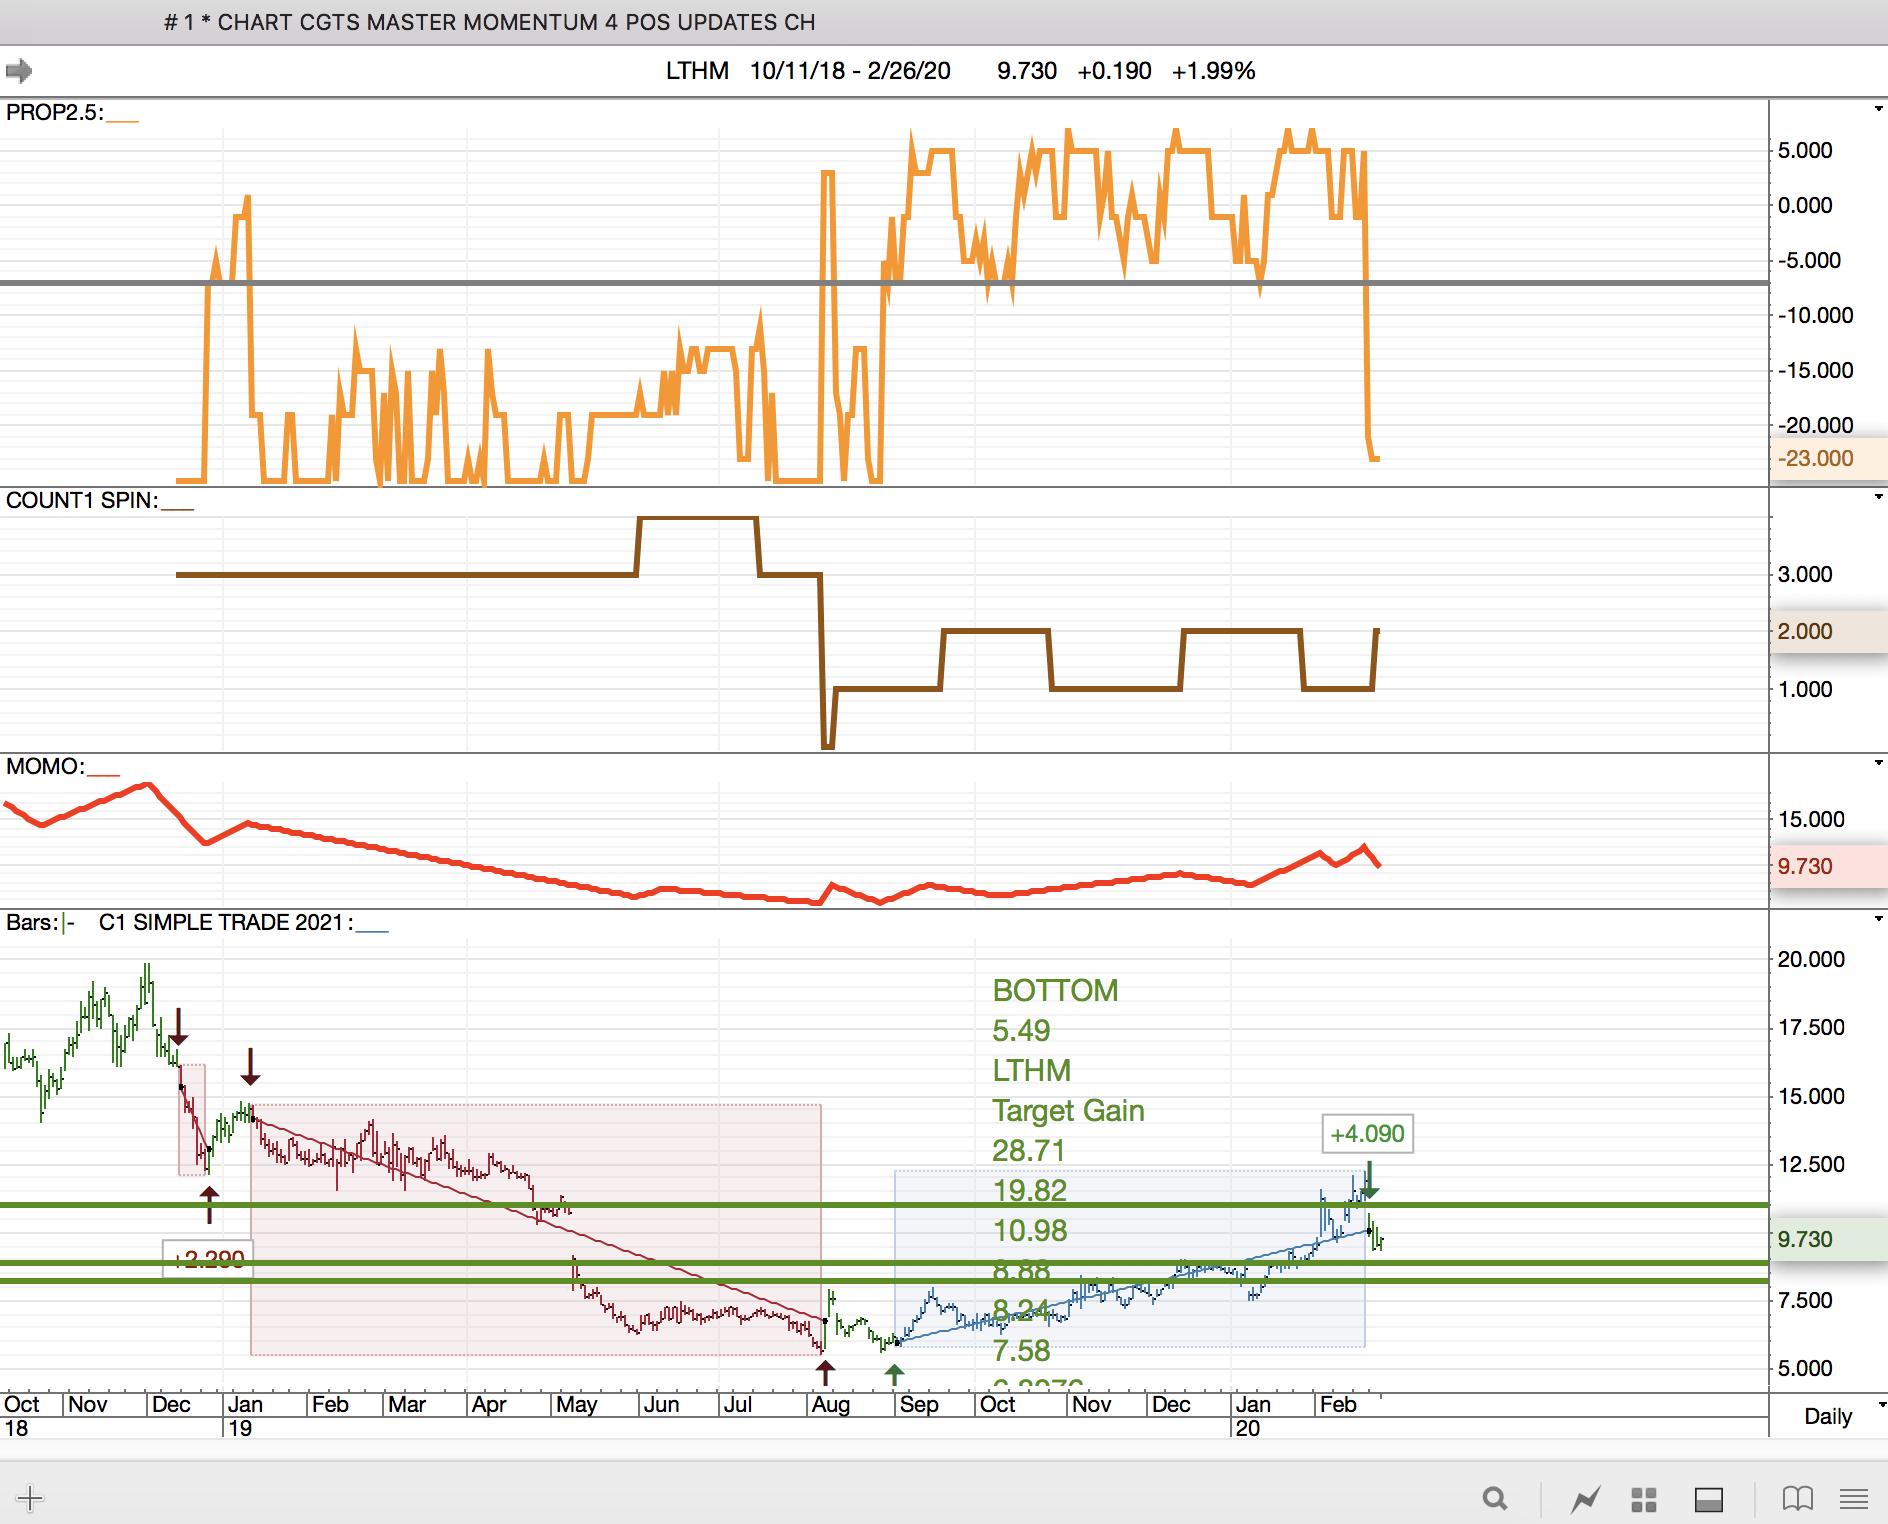Expand the COUNT1 SPIN pane dropdown arrow
The height and width of the screenshot is (1524, 1888).
click(x=1879, y=497)
